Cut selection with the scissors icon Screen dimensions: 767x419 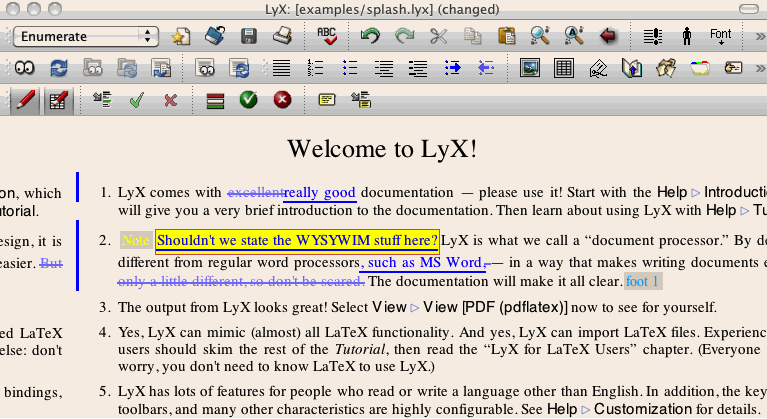tap(438, 36)
